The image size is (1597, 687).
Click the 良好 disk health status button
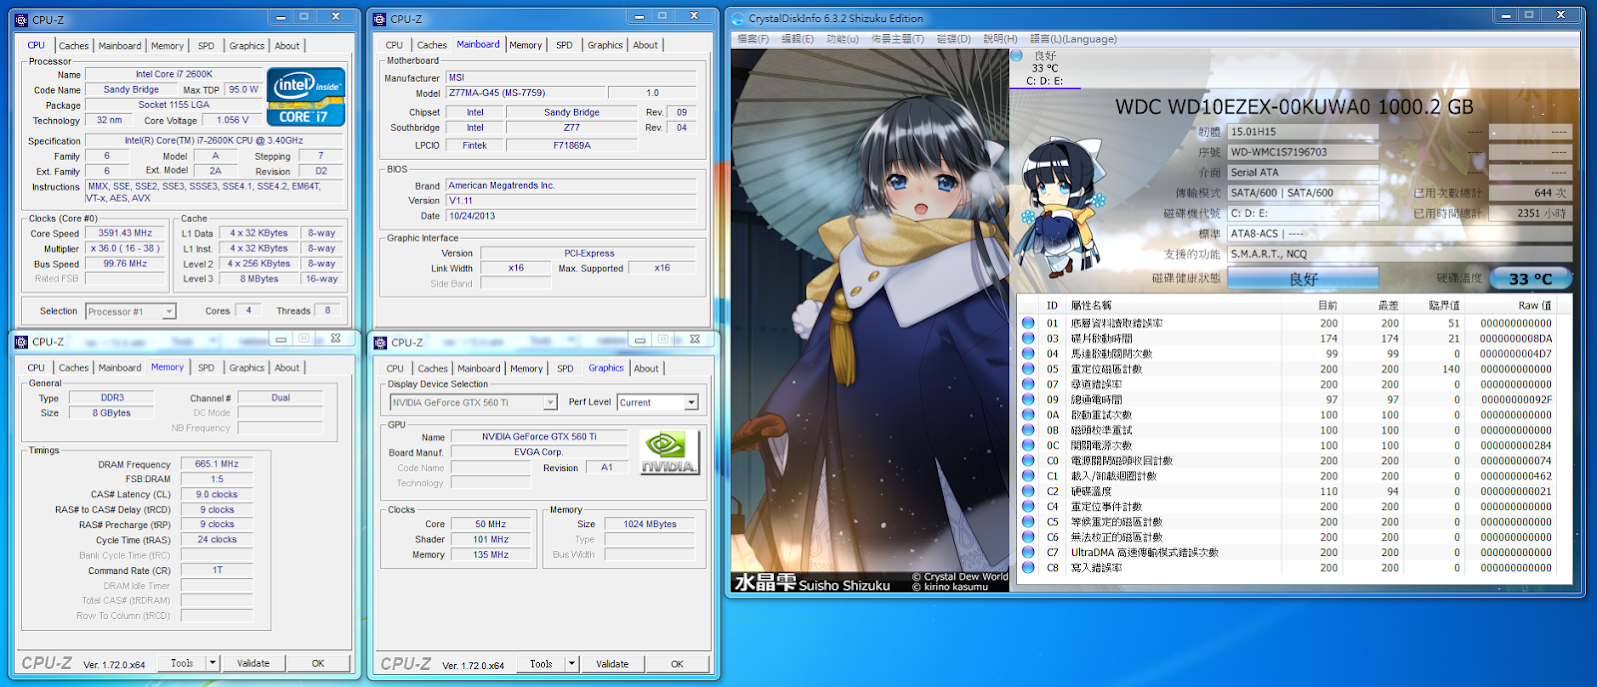point(1303,279)
